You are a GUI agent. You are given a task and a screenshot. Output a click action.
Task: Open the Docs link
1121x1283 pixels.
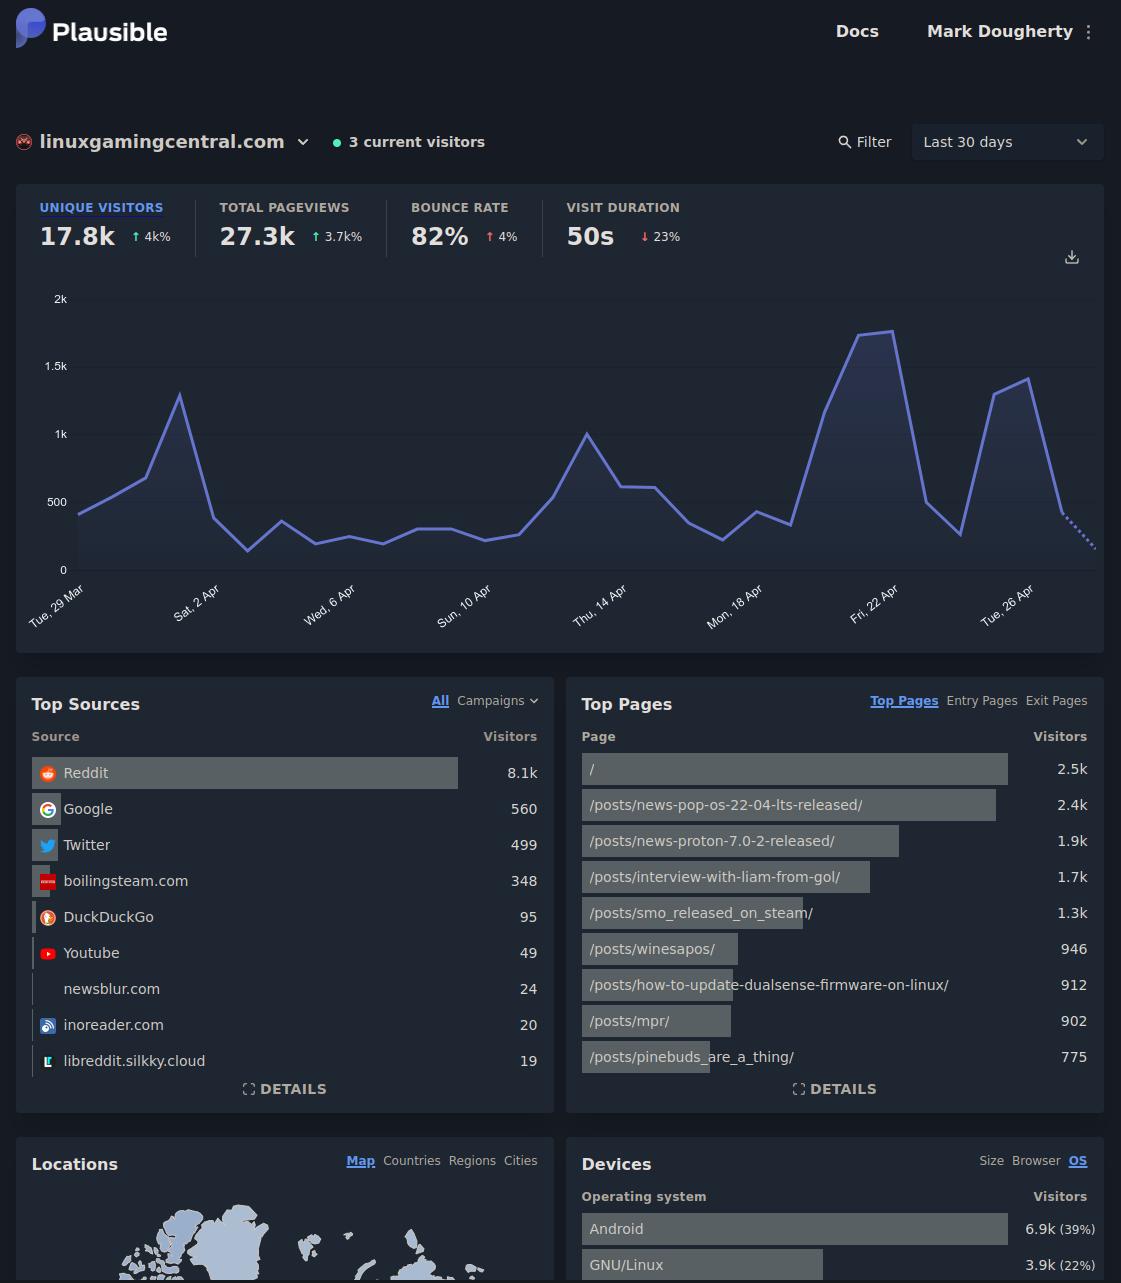857,32
